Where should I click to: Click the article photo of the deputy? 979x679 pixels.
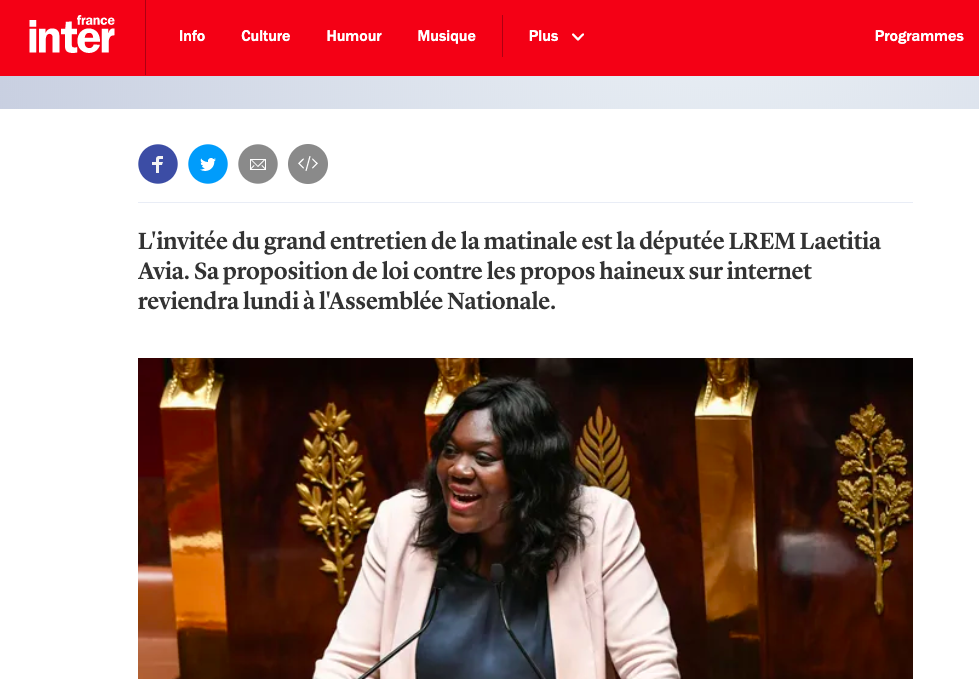tap(525, 518)
